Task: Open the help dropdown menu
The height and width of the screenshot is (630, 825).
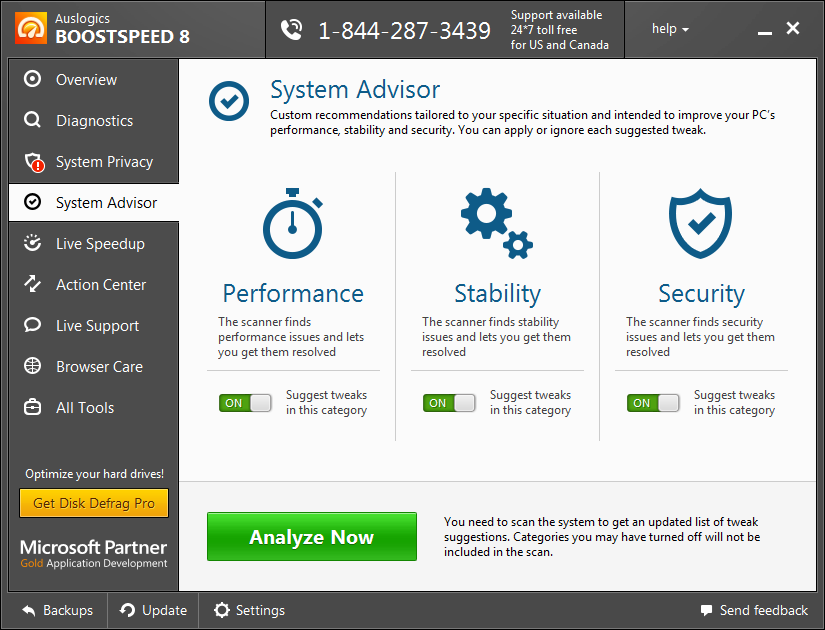Action: click(670, 29)
